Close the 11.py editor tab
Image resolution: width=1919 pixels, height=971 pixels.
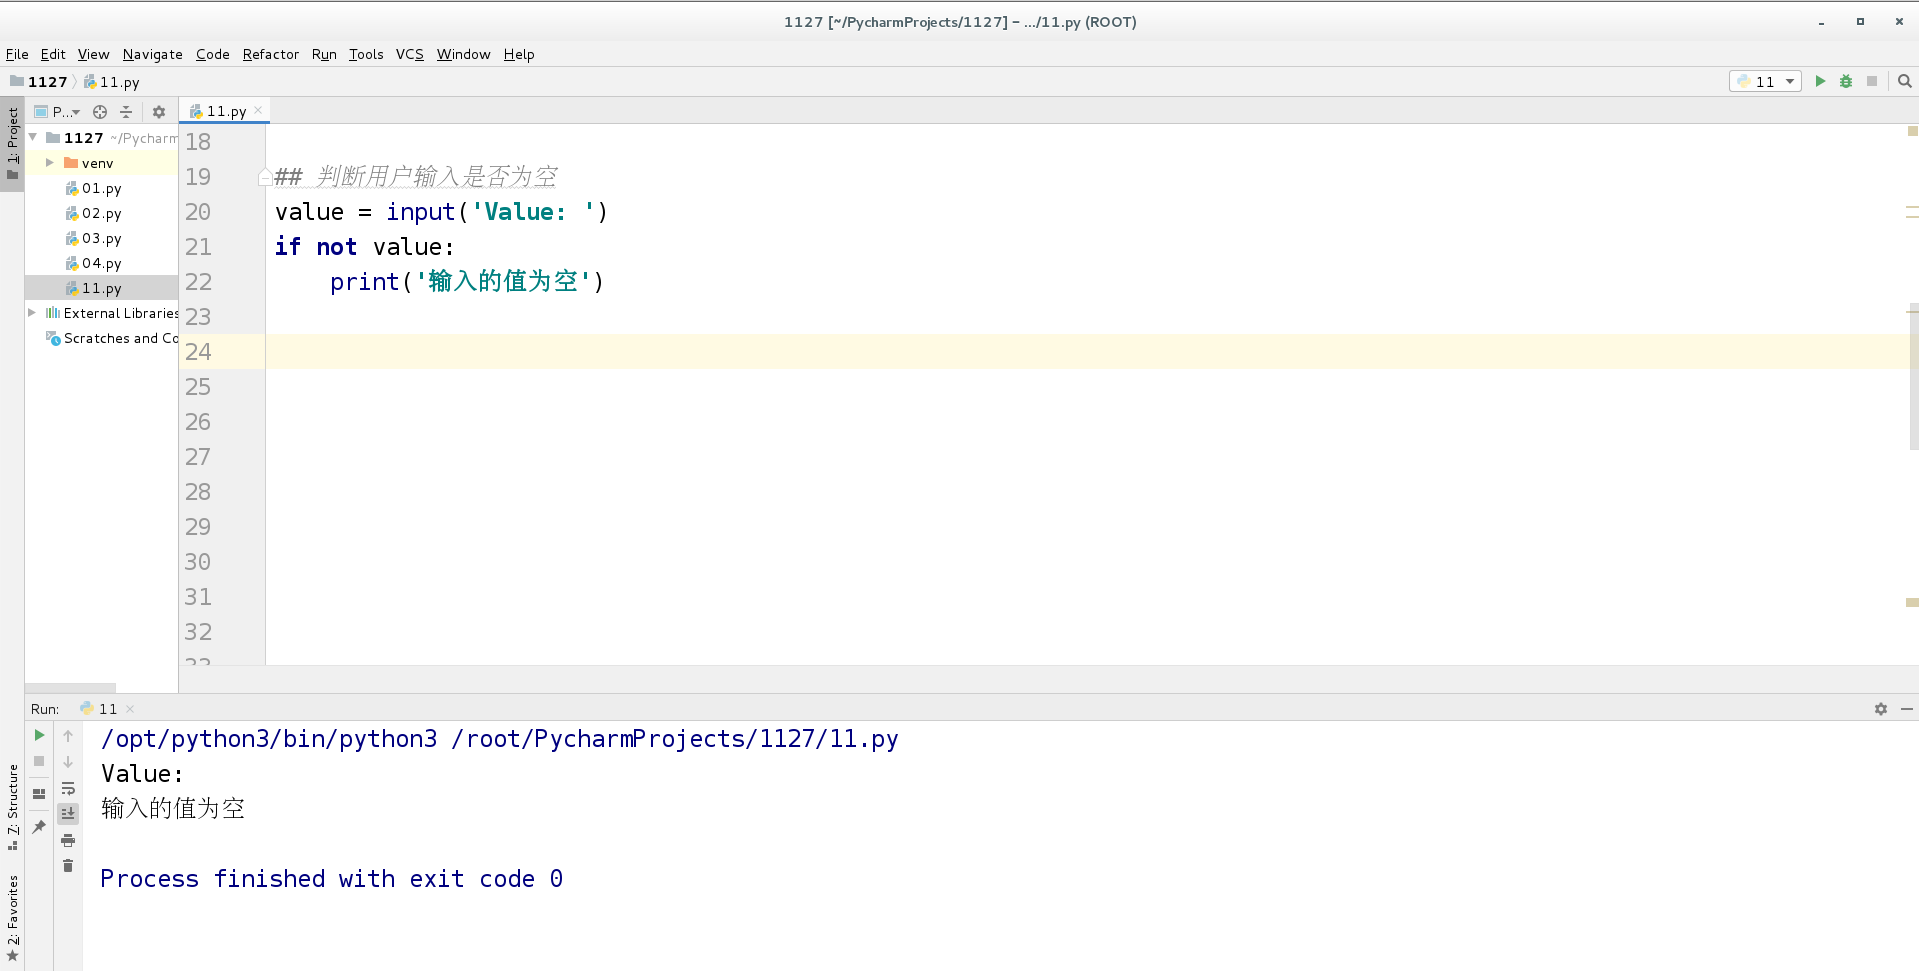258,110
